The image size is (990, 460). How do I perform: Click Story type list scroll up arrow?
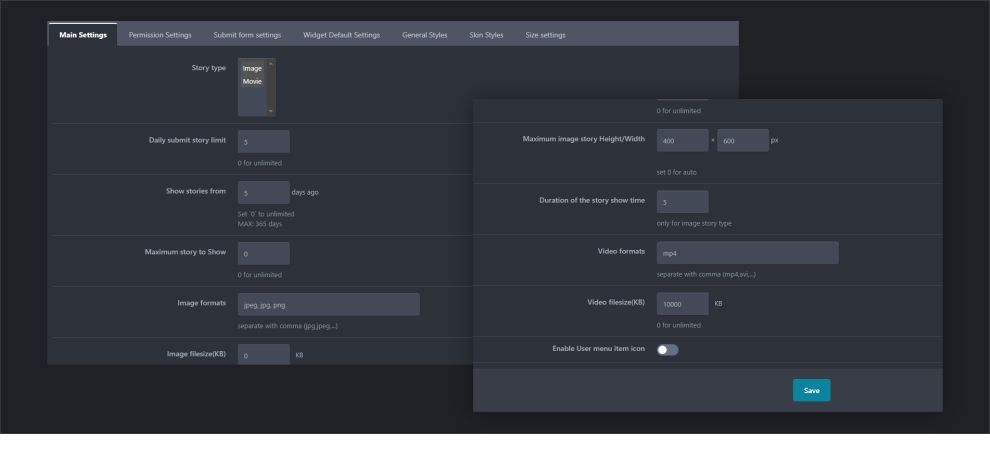click(x=271, y=63)
